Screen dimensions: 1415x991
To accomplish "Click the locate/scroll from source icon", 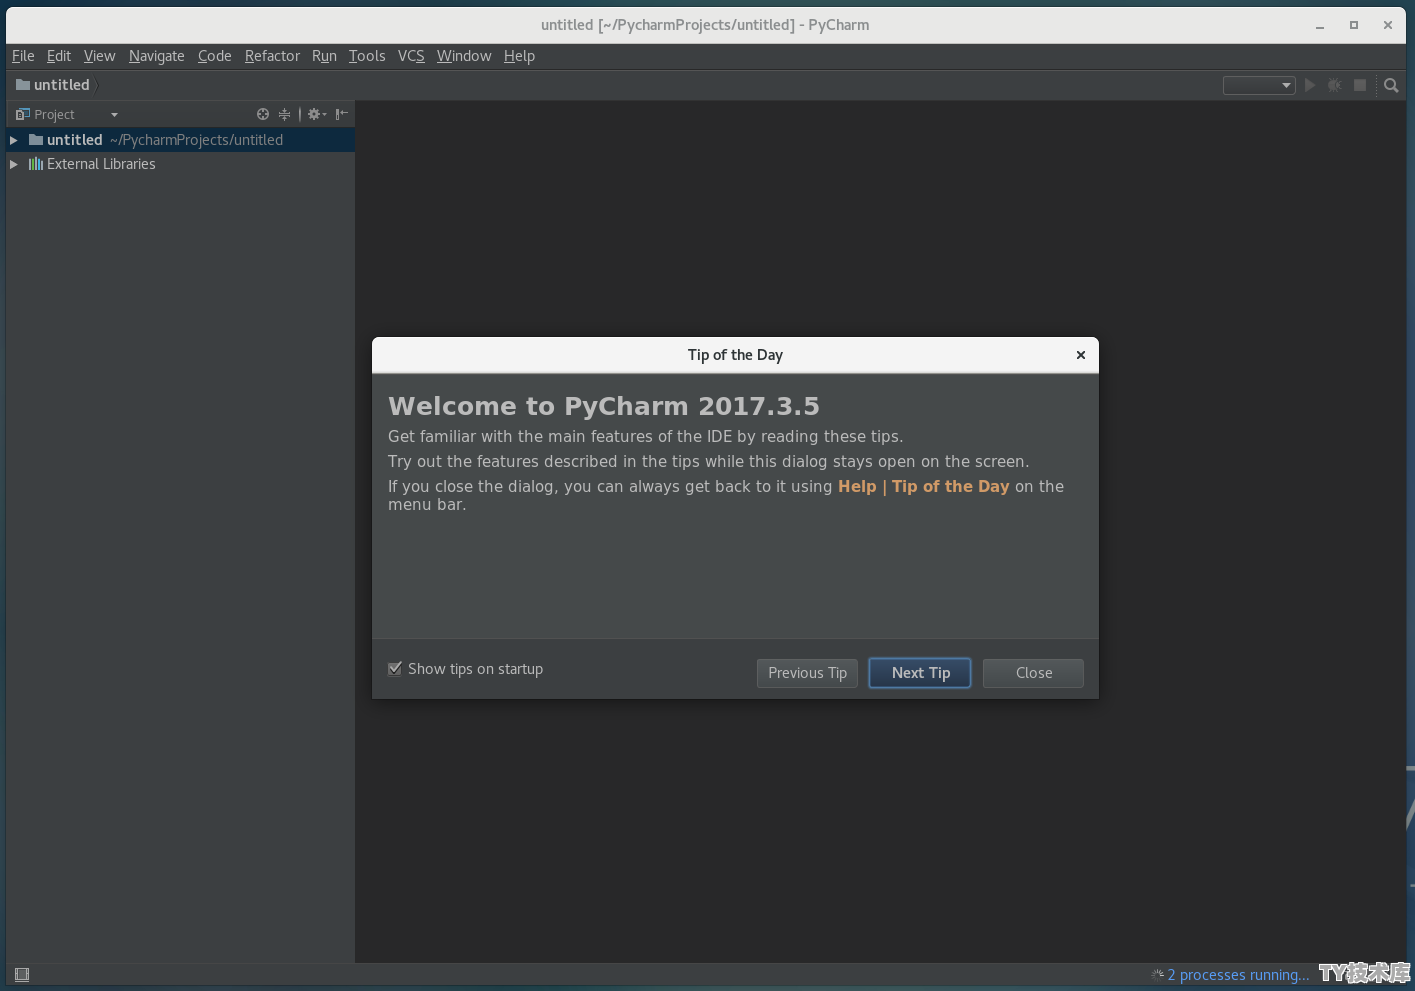I will (x=263, y=114).
